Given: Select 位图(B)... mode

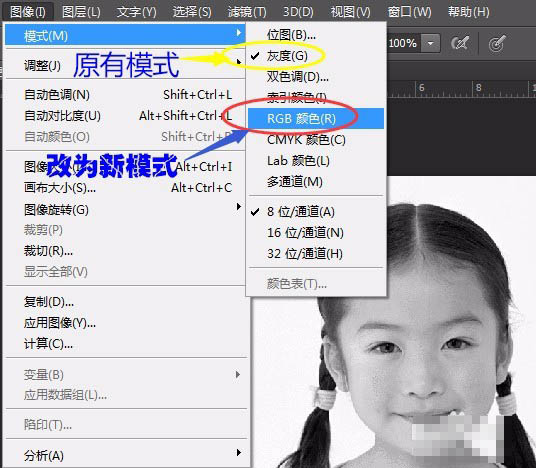Looking at the screenshot, I should pyautogui.click(x=316, y=35).
